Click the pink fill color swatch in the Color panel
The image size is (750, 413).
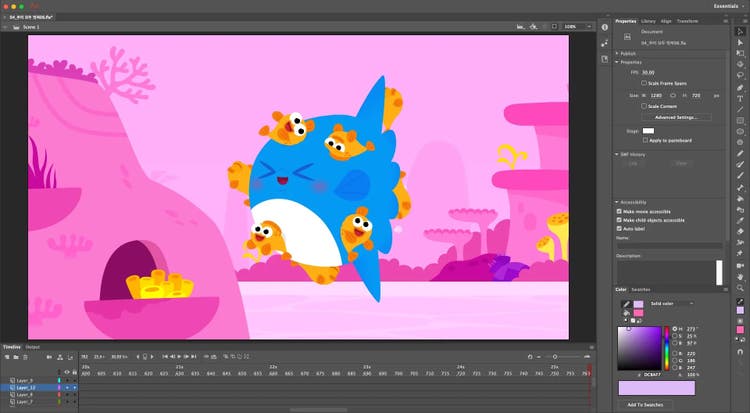[639, 313]
